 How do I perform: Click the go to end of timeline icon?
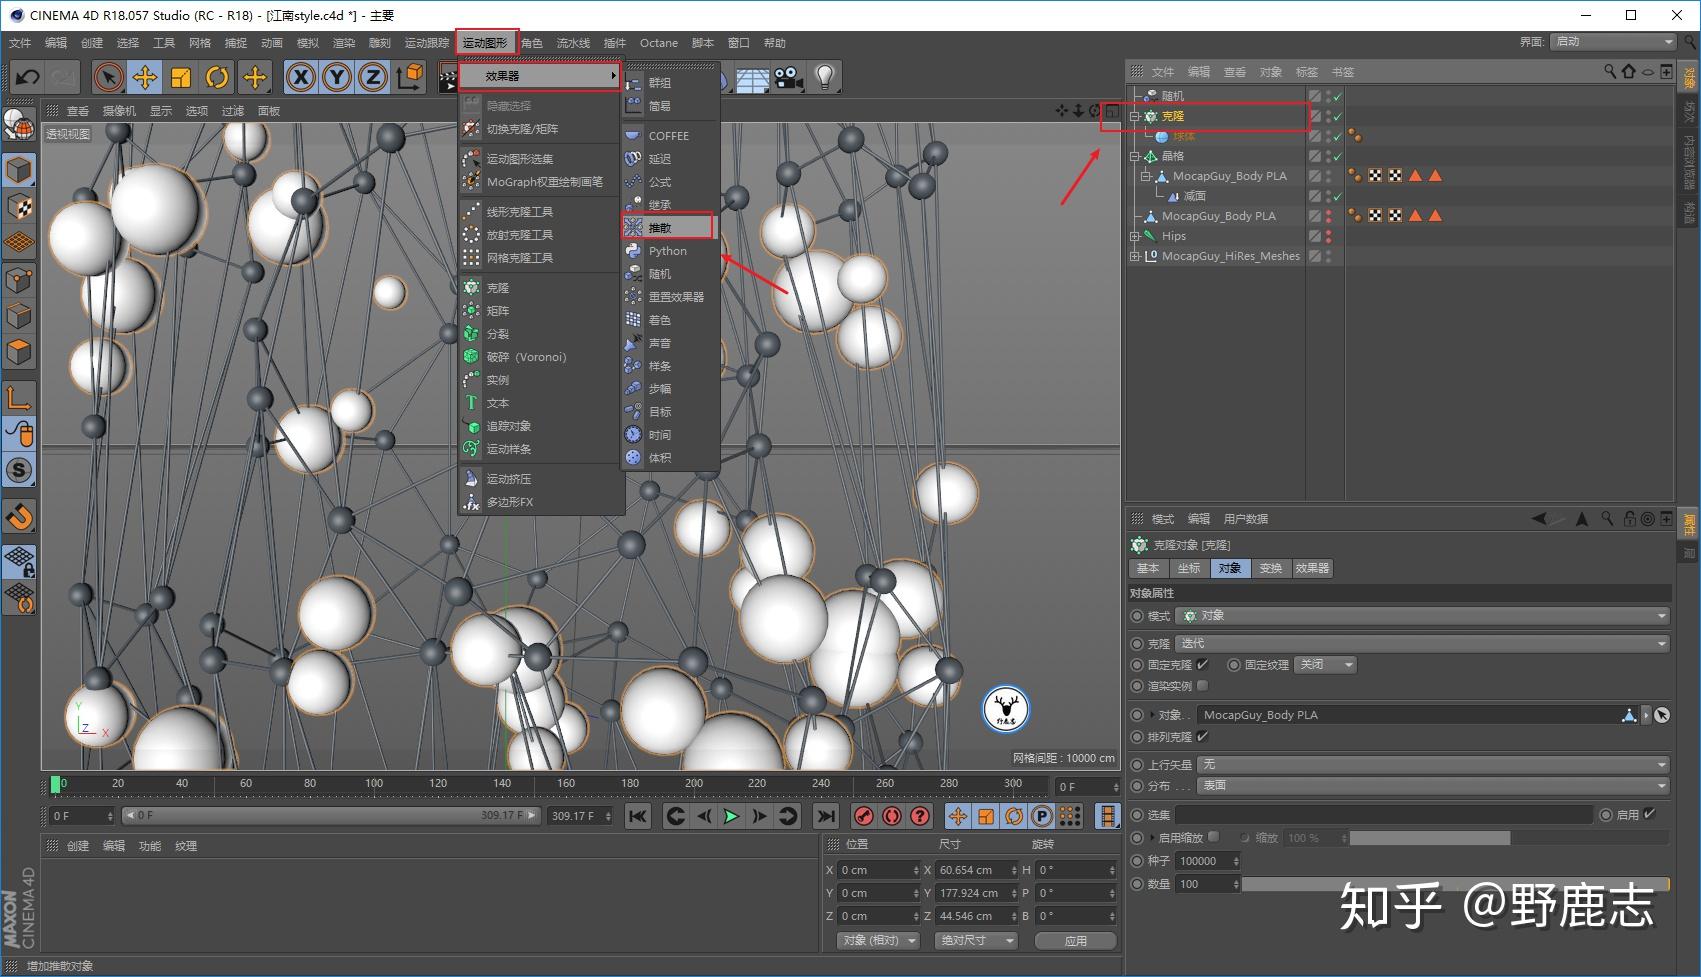(825, 816)
